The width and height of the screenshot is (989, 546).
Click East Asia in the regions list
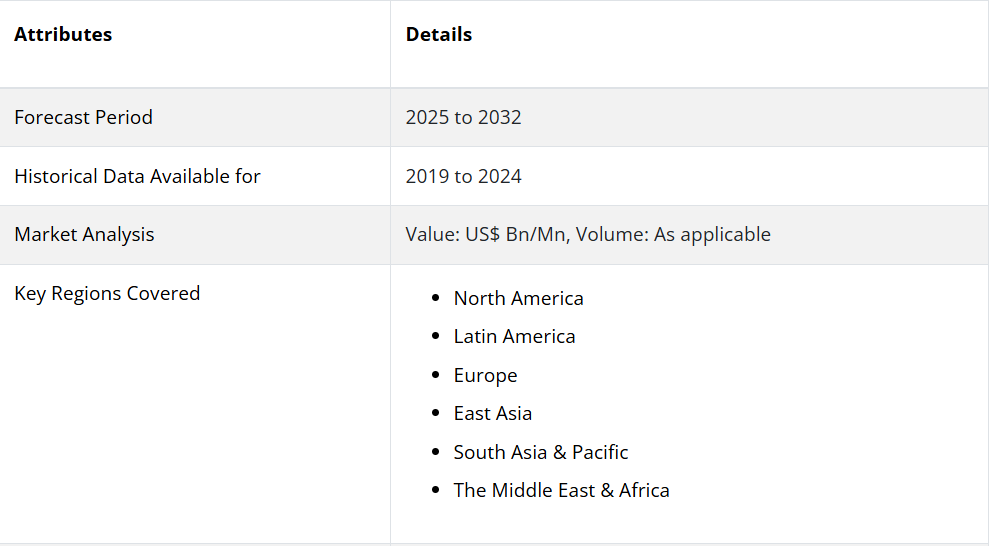pos(492,414)
